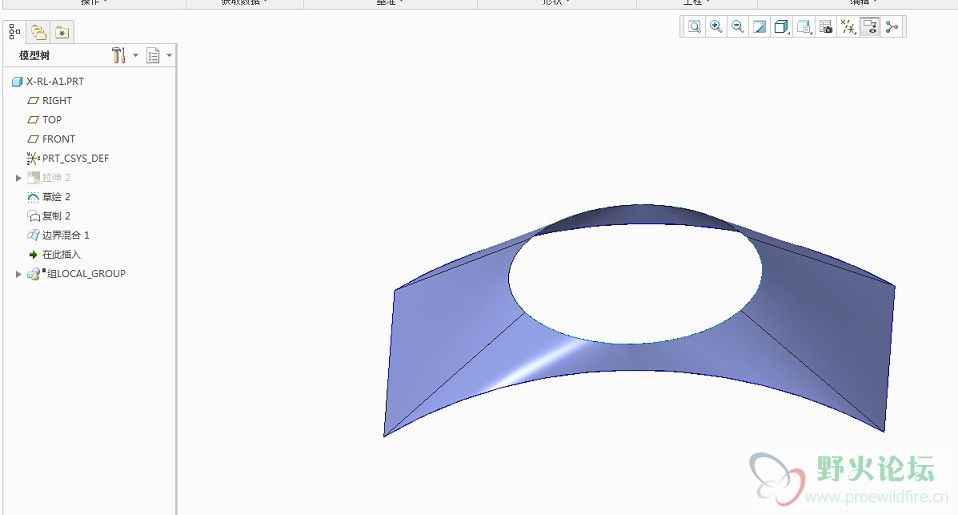Click the Zoom In magnifier icon
This screenshot has height=515, width=958.
coord(716,27)
